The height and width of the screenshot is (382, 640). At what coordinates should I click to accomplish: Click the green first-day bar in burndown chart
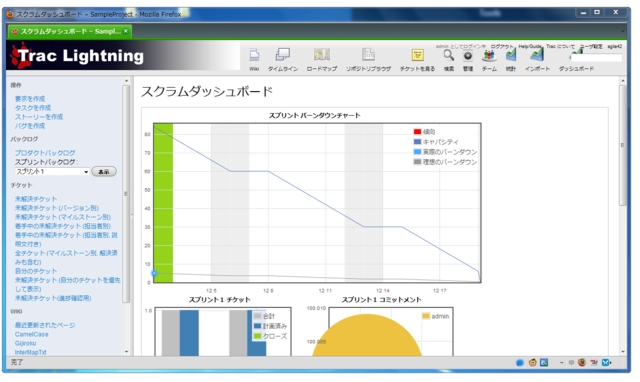click(163, 203)
